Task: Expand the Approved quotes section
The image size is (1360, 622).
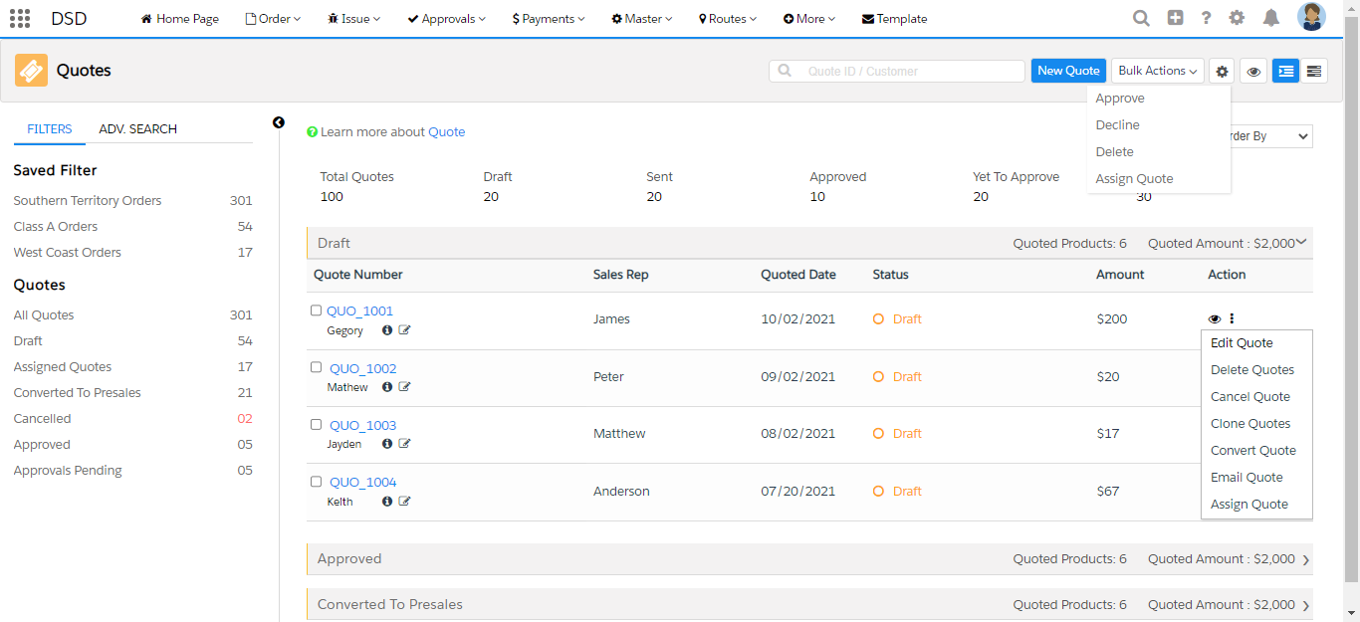Action: tap(1306, 560)
